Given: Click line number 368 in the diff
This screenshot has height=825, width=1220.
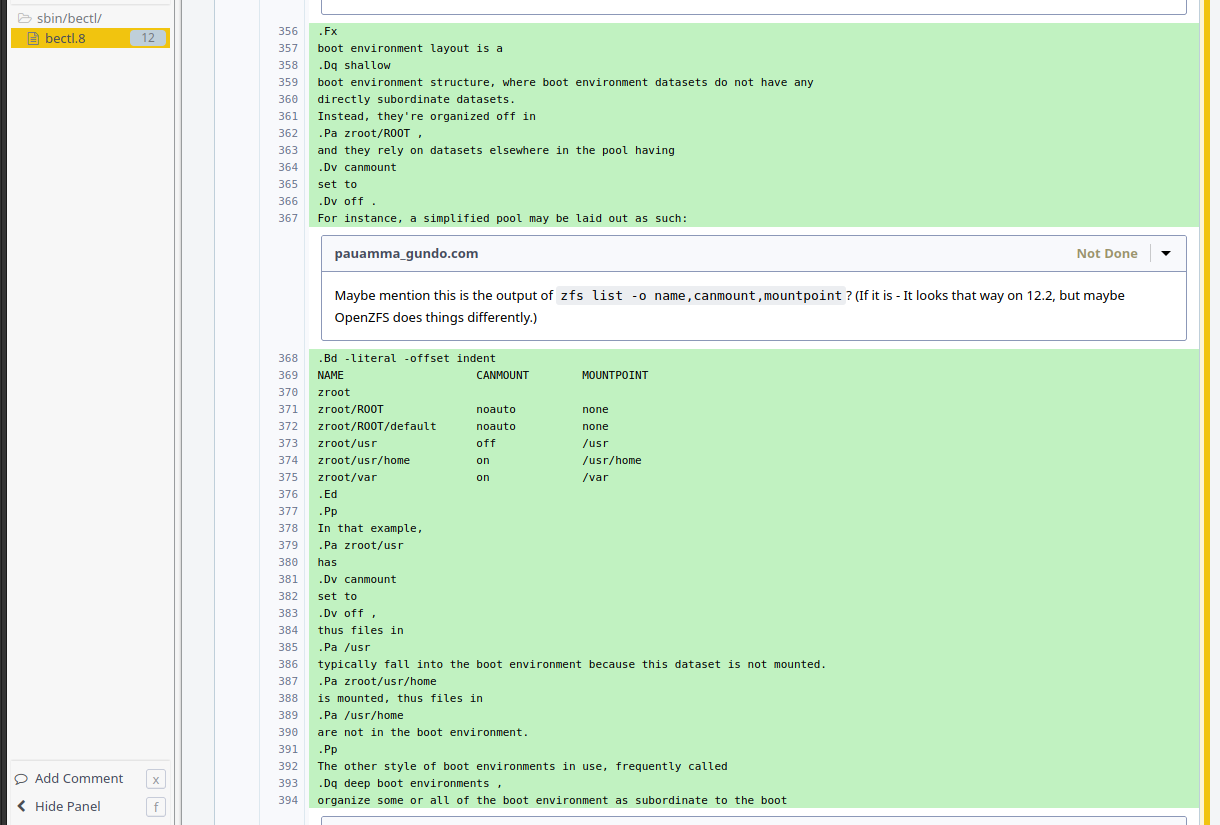Looking at the screenshot, I should click(x=288, y=358).
